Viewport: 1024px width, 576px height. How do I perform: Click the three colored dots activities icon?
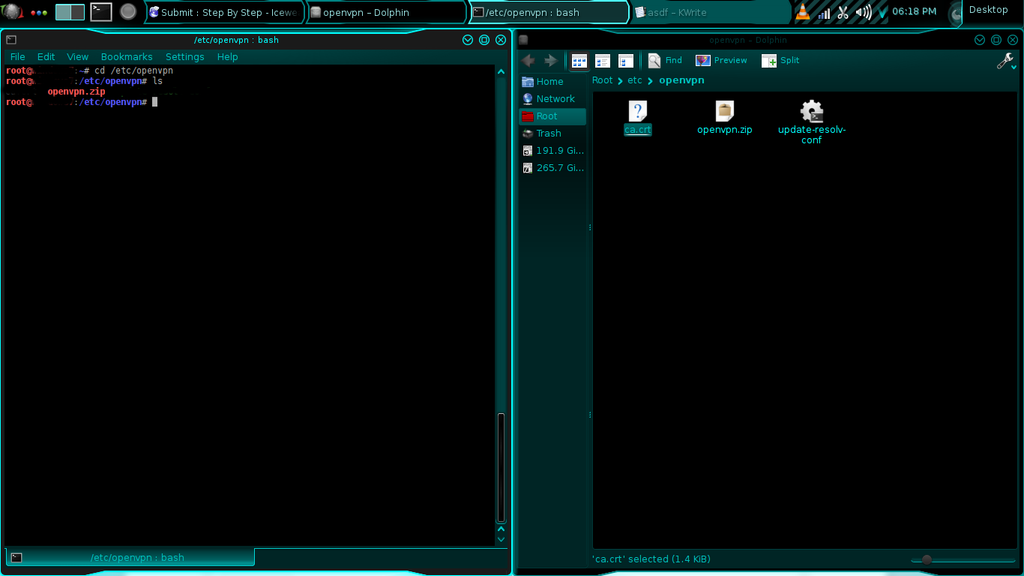pyautogui.click(x=39, y=12)
